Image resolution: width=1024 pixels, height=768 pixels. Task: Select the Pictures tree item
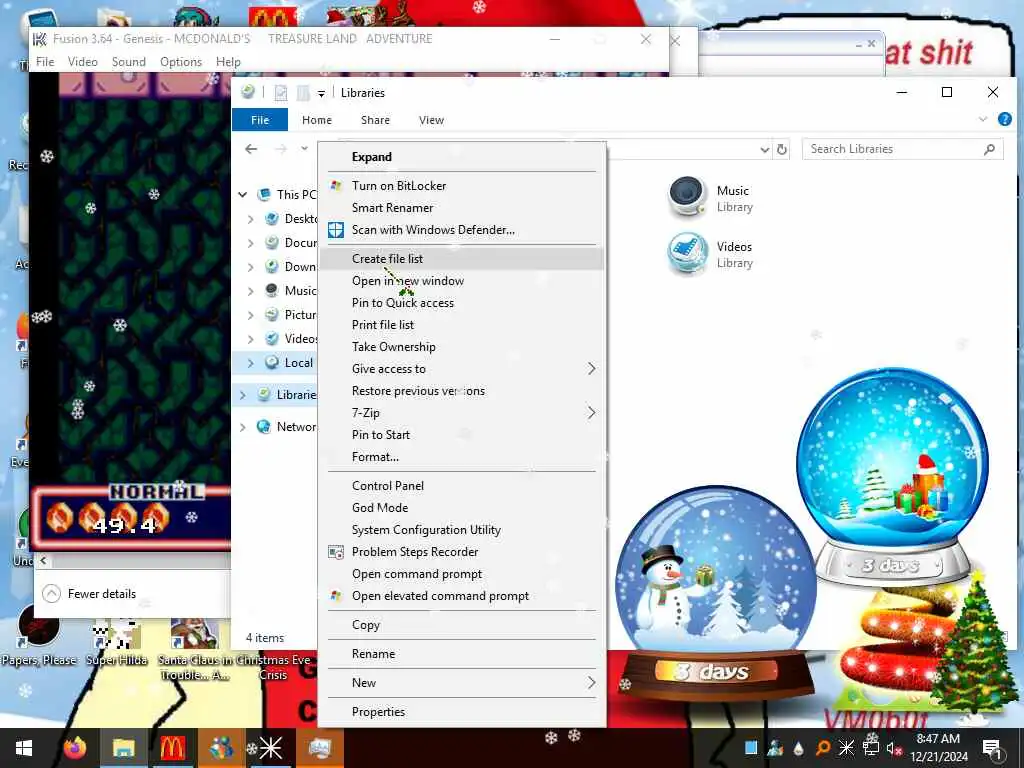coord(293,315)
